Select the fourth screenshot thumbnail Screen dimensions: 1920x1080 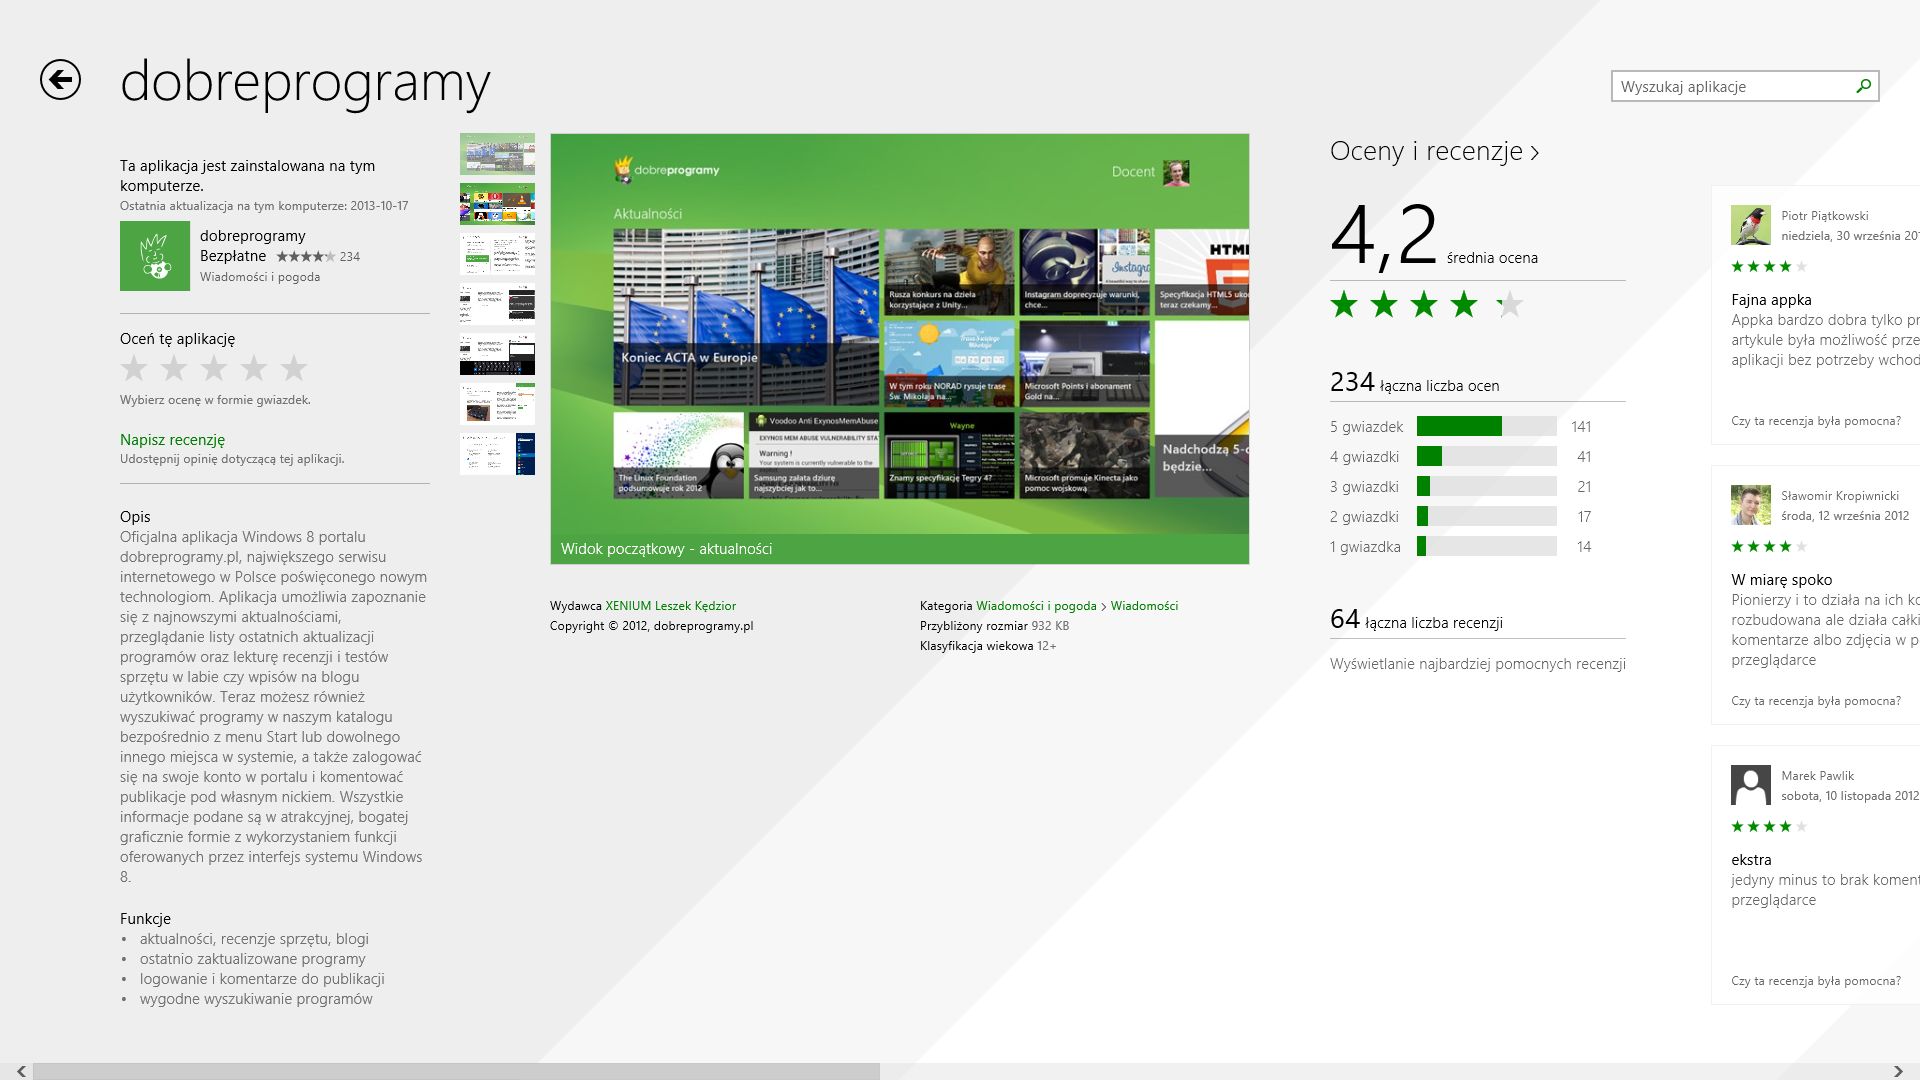497,304
